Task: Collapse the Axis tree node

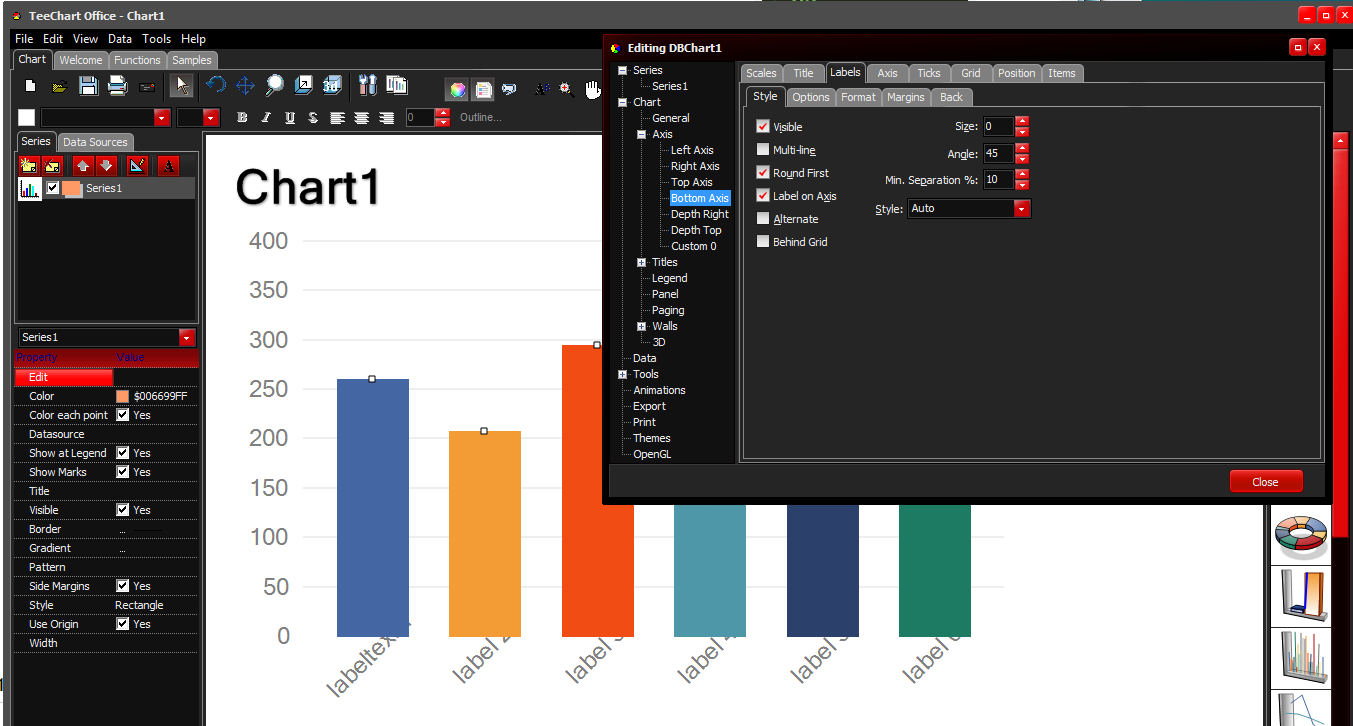Action: 642,134
